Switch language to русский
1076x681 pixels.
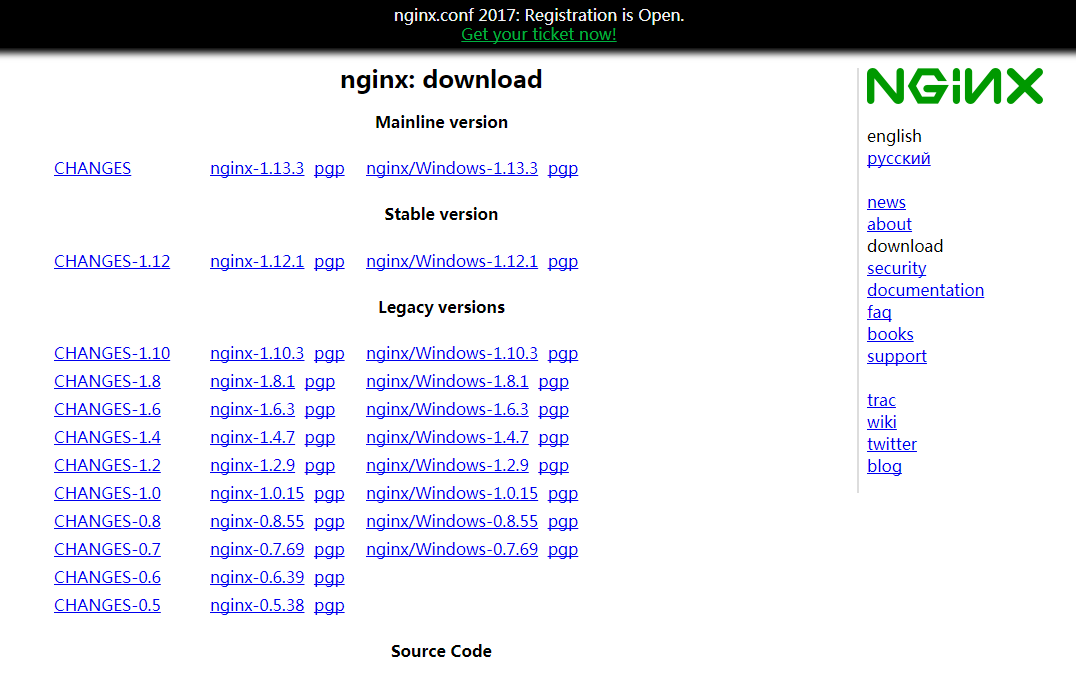point(898,159)
